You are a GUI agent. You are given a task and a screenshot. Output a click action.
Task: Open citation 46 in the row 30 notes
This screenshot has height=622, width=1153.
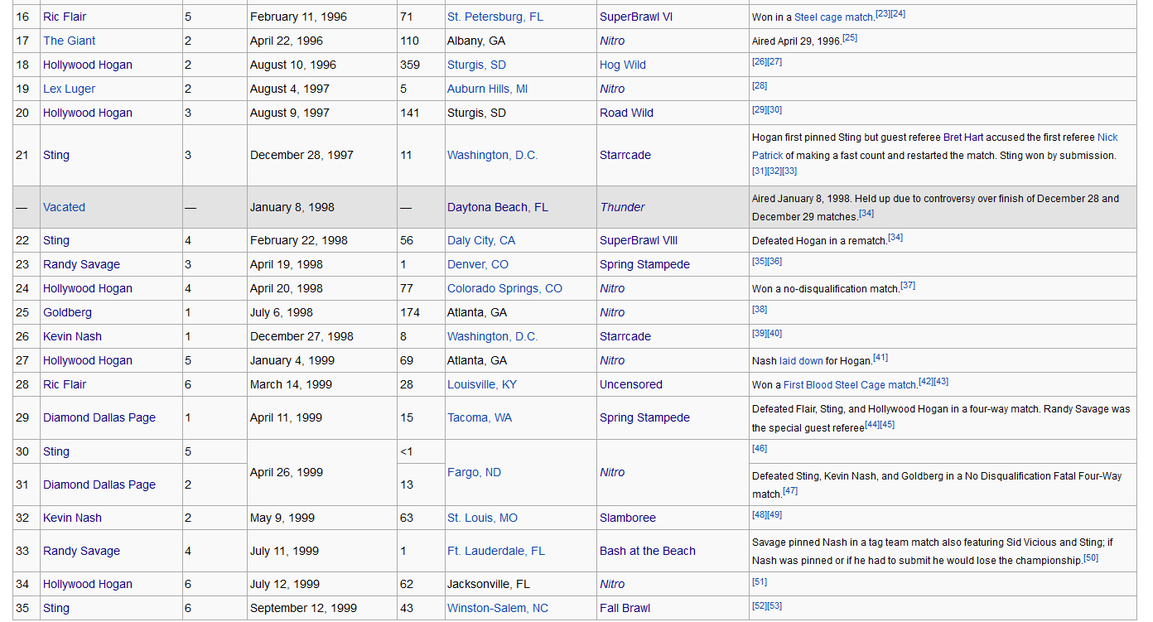[760, 448]
